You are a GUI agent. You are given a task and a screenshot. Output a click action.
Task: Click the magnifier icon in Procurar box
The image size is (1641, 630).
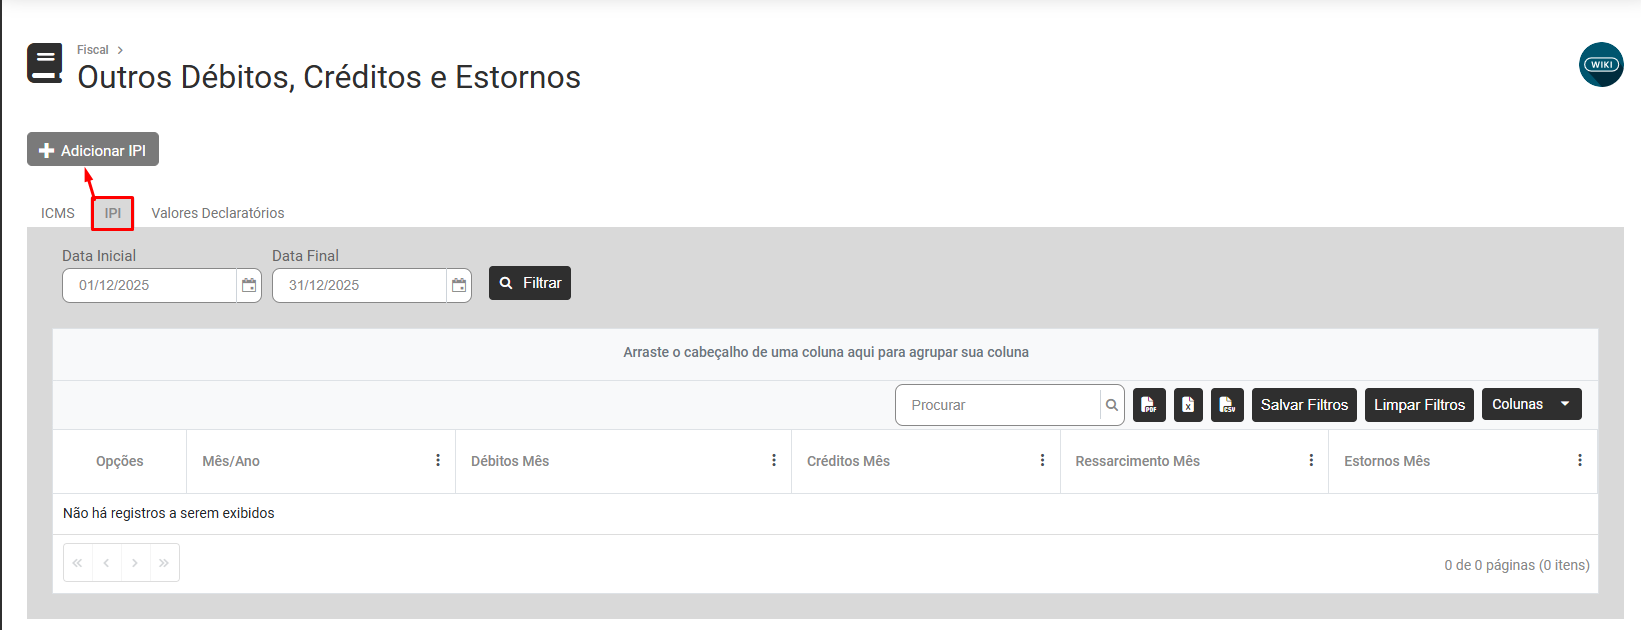point(1112,405)
